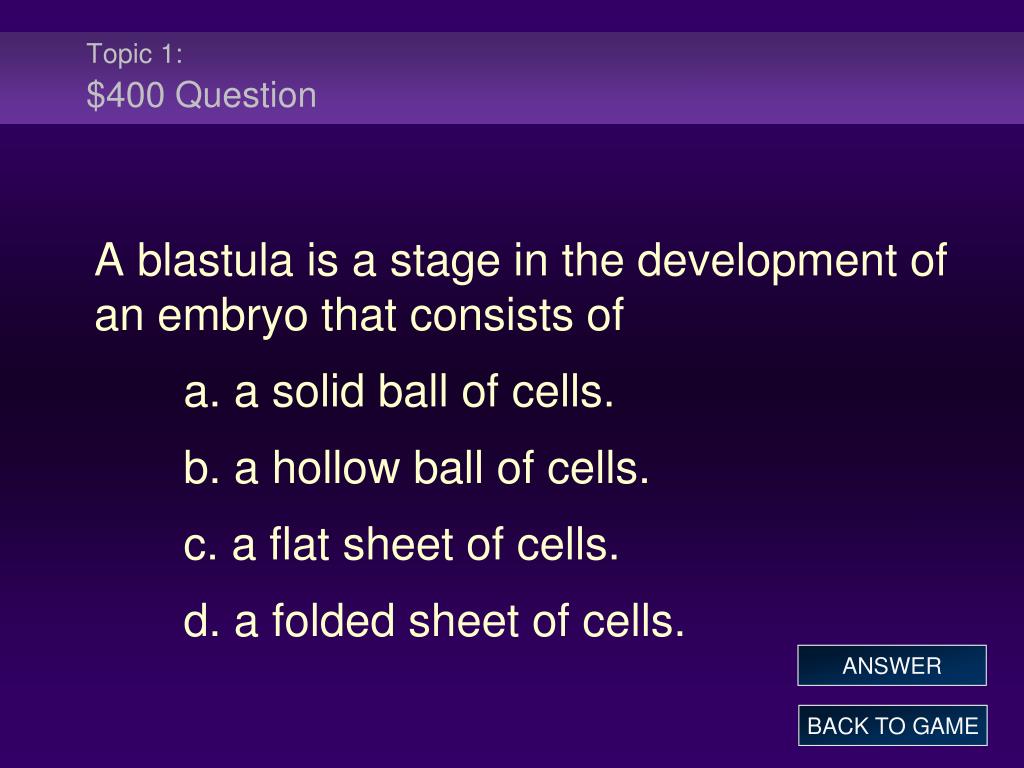Click the word 'blastula' in the question

pyautogui.click(x=215, y=261)
